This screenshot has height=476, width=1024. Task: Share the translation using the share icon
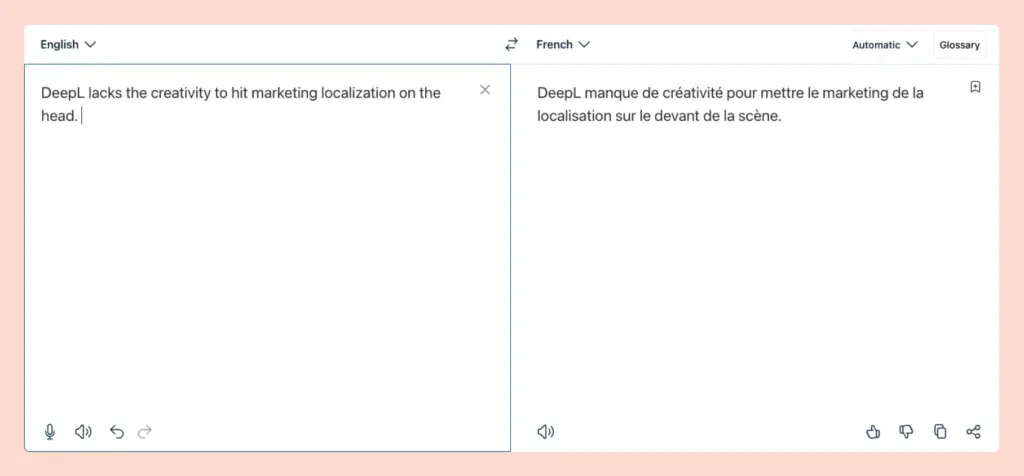[x=973, y=432]
